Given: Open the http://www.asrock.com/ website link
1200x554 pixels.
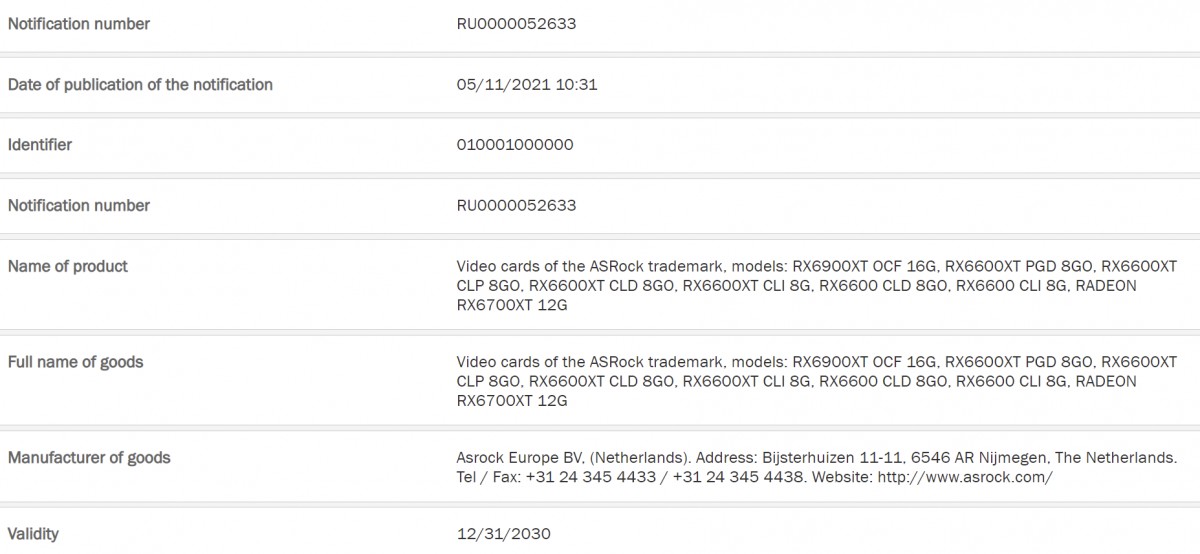Looking at the screenshot, I should point(964,478).
